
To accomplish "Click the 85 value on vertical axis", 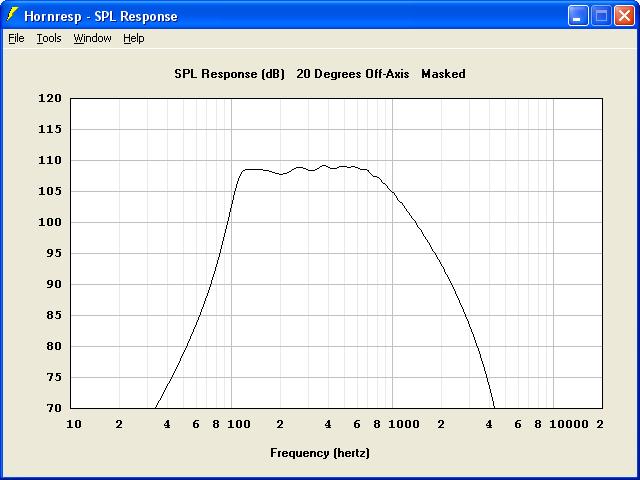I will (x=53, y=315).
